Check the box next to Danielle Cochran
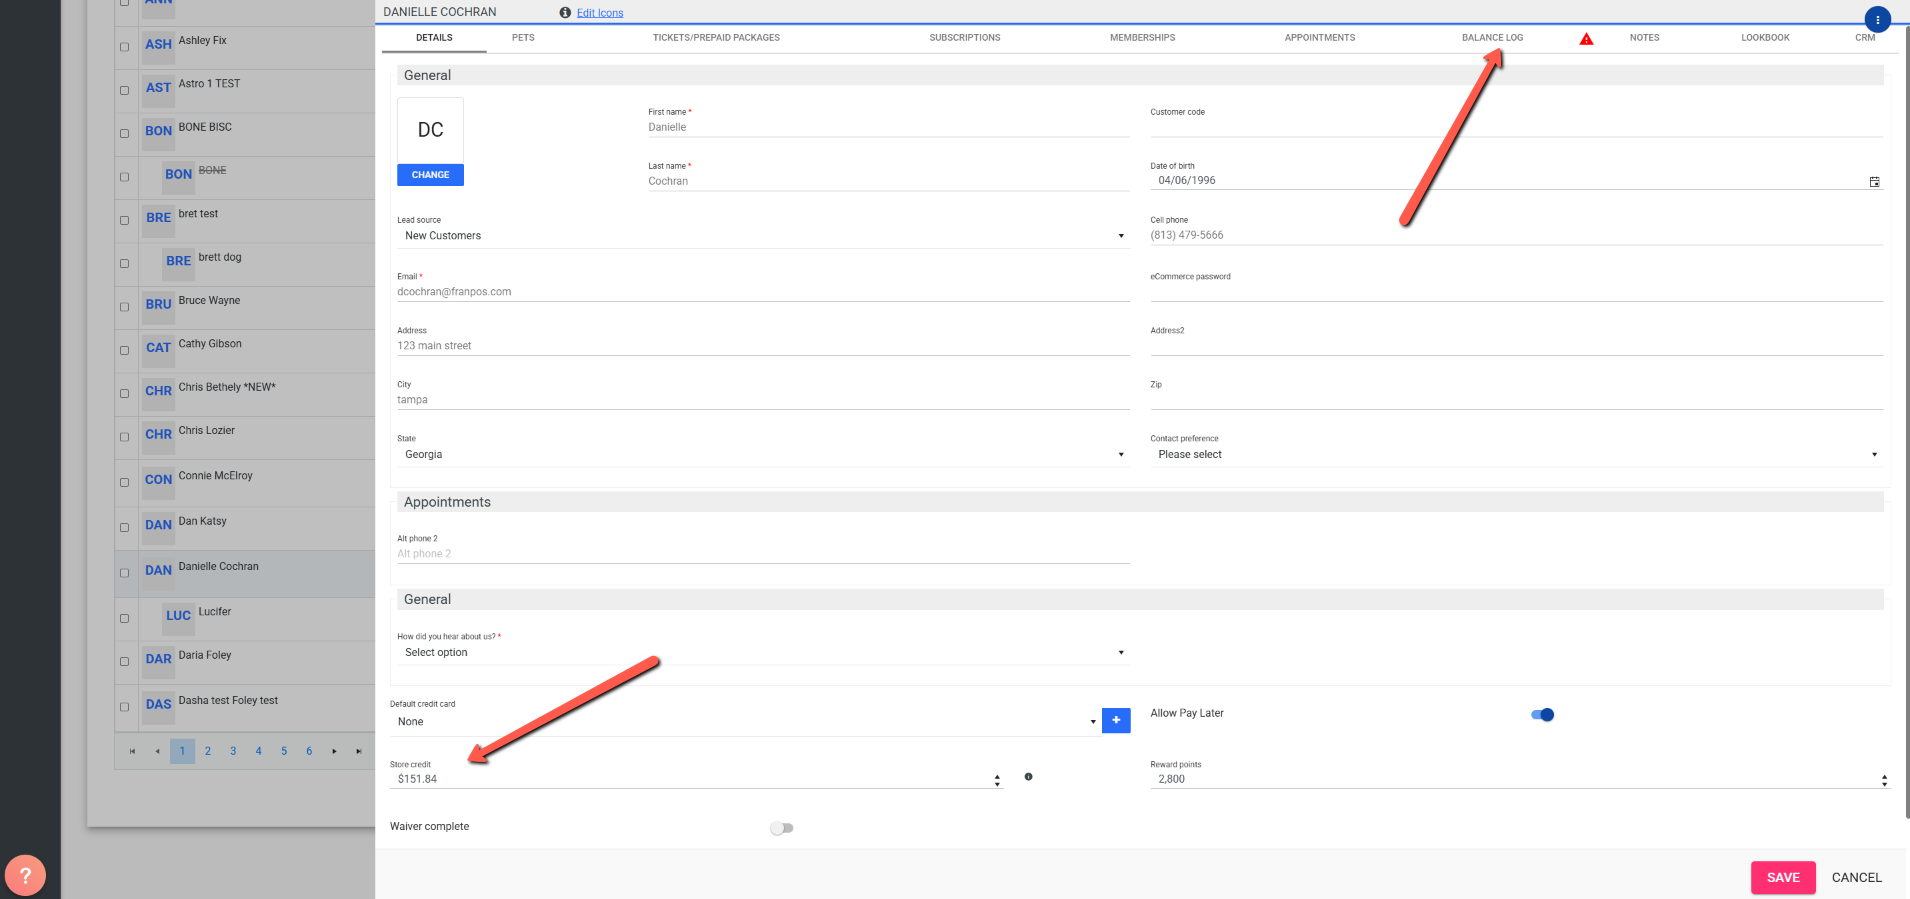The image size is (1910, 899). pos(125,573)
